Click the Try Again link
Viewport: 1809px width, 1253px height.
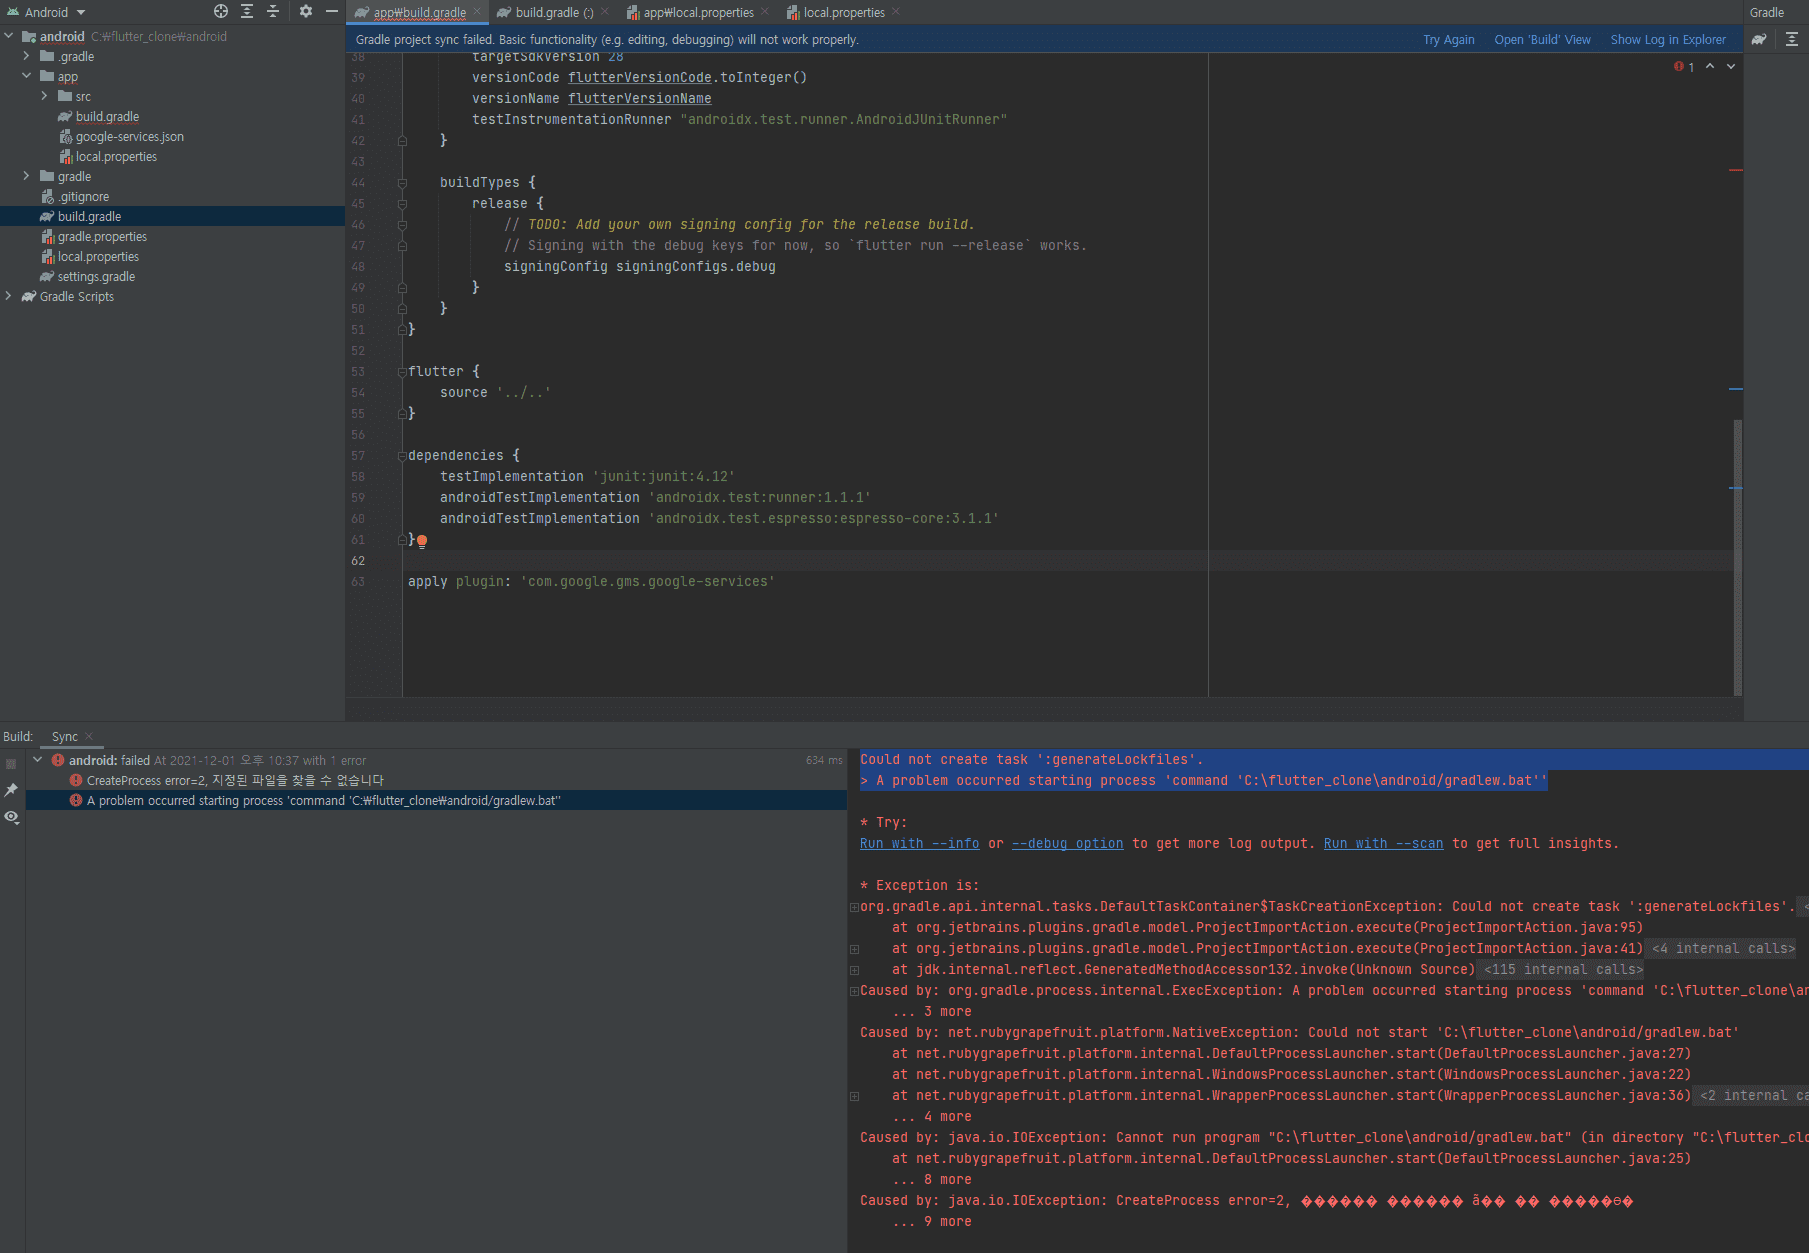pos(1448,40)
